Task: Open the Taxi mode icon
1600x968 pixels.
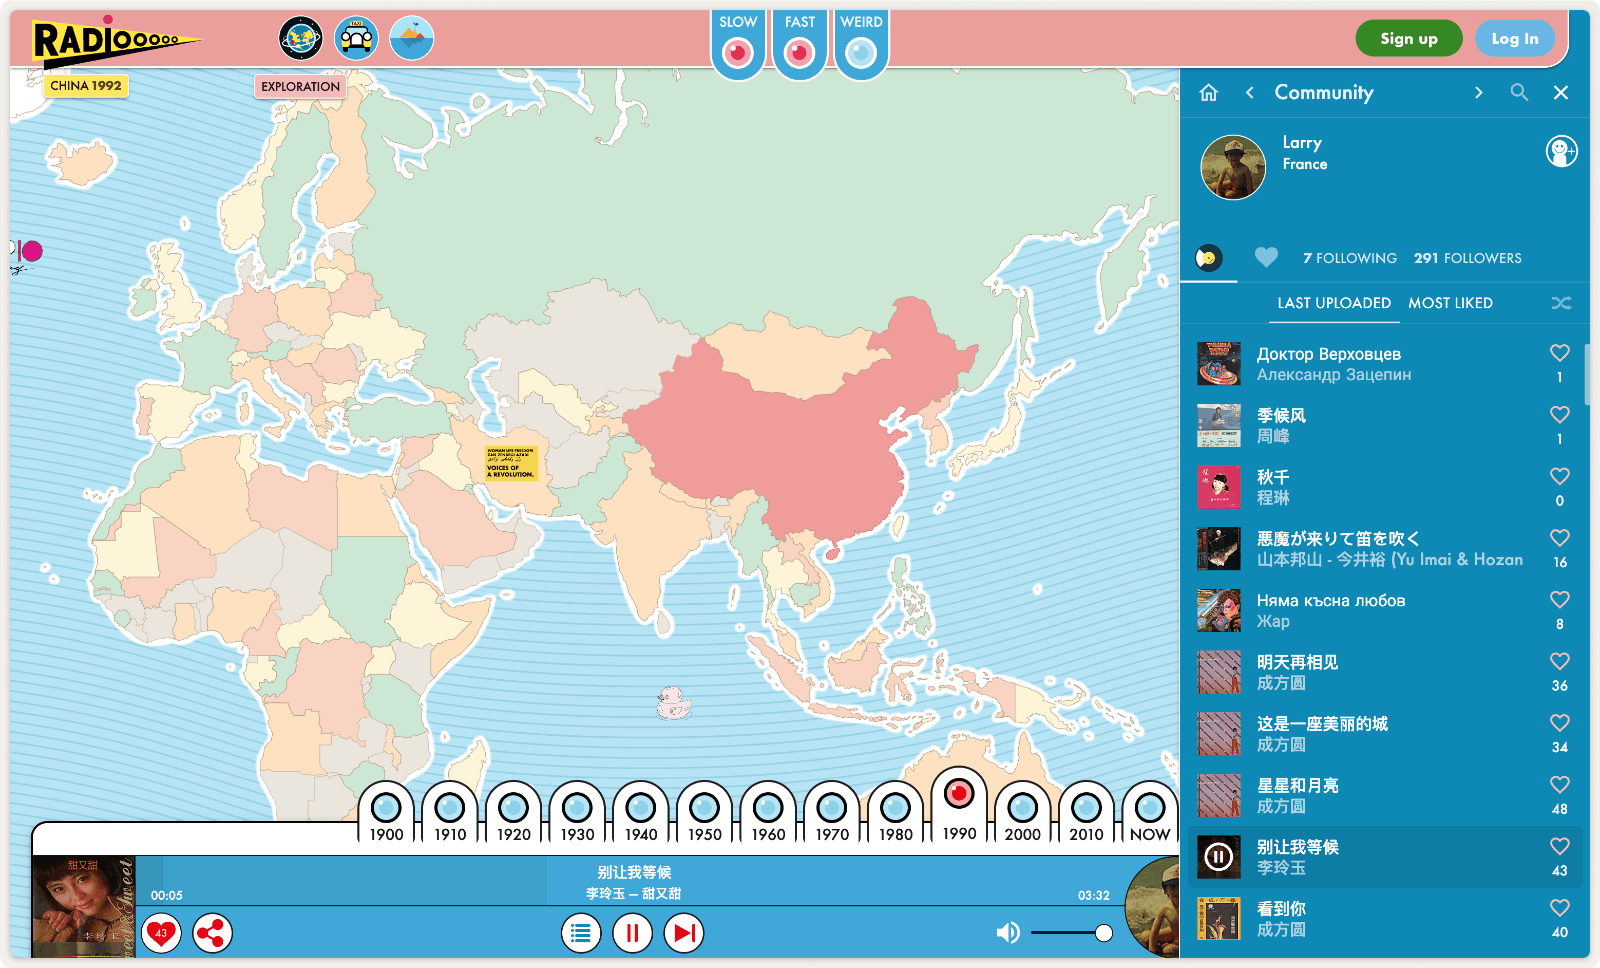Action: (x=356, y=39)
